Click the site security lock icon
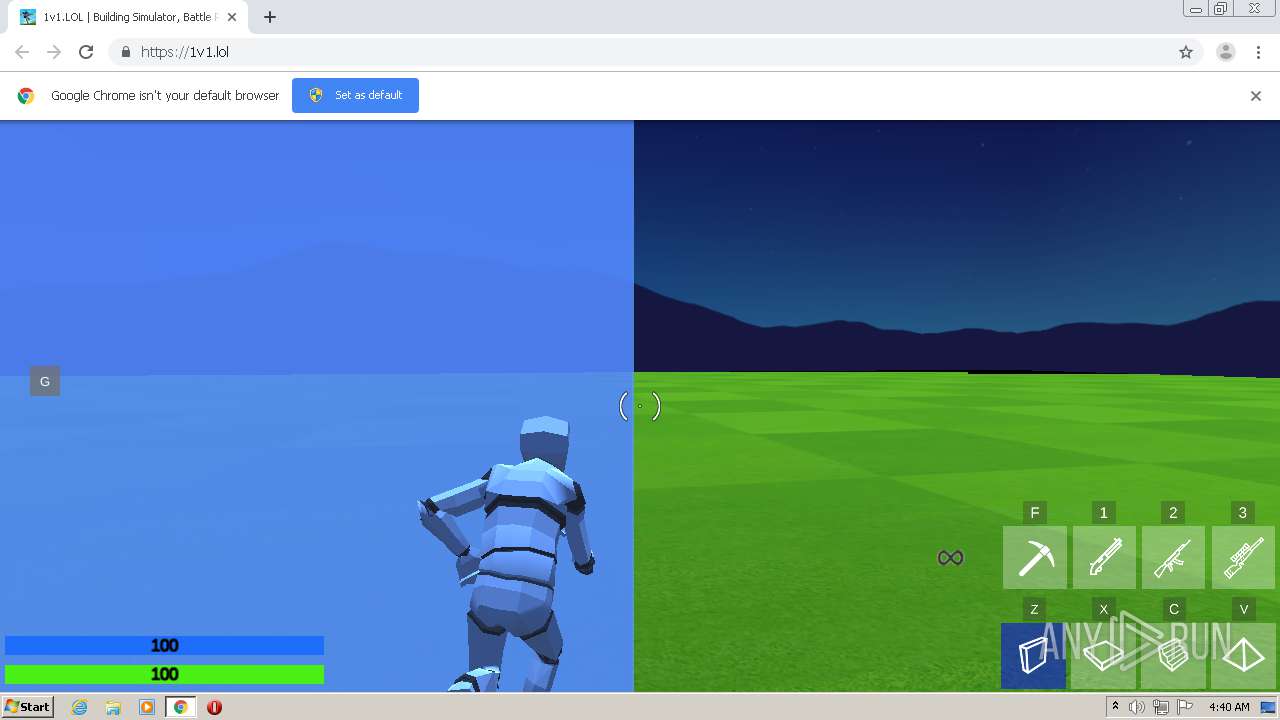Screen dimensions: 1280x720 [125, 52]
